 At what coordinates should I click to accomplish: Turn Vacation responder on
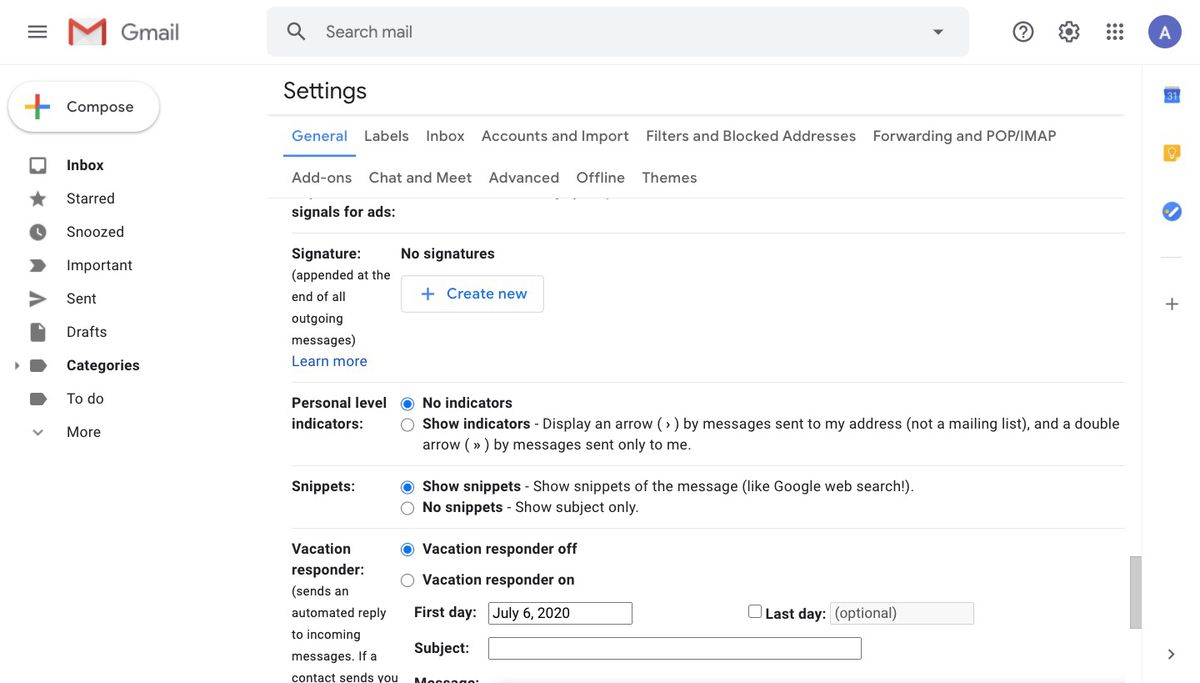tap(407, 580)
